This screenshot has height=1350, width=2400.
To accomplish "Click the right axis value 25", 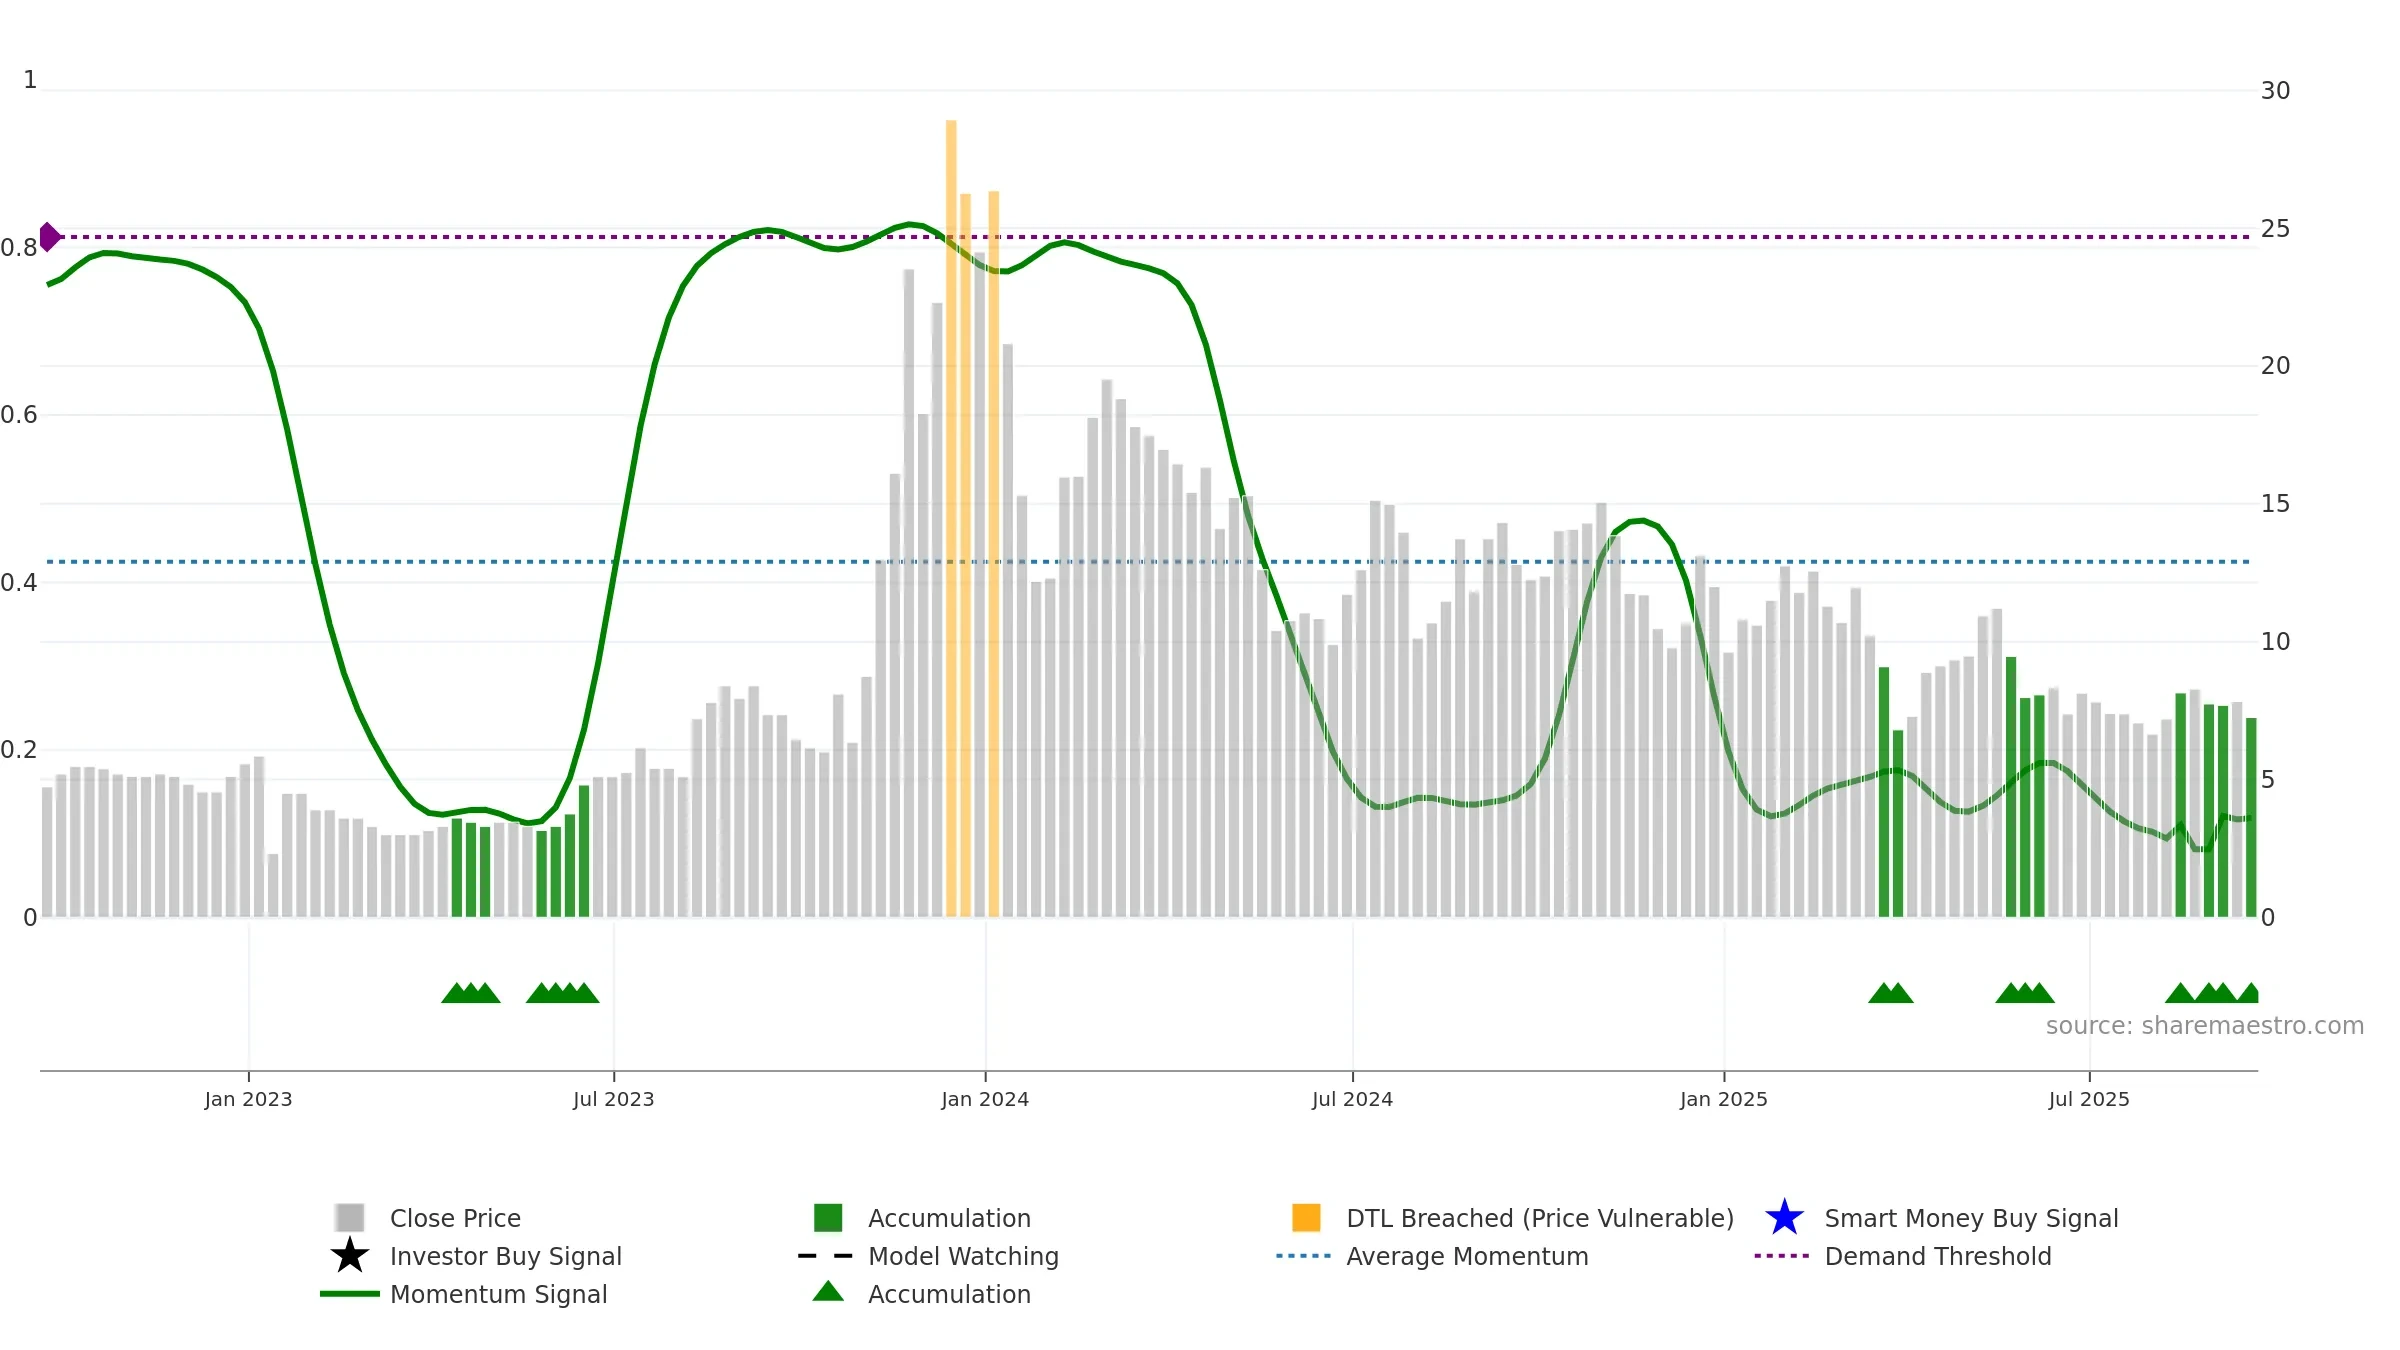I will [2276, 229].
